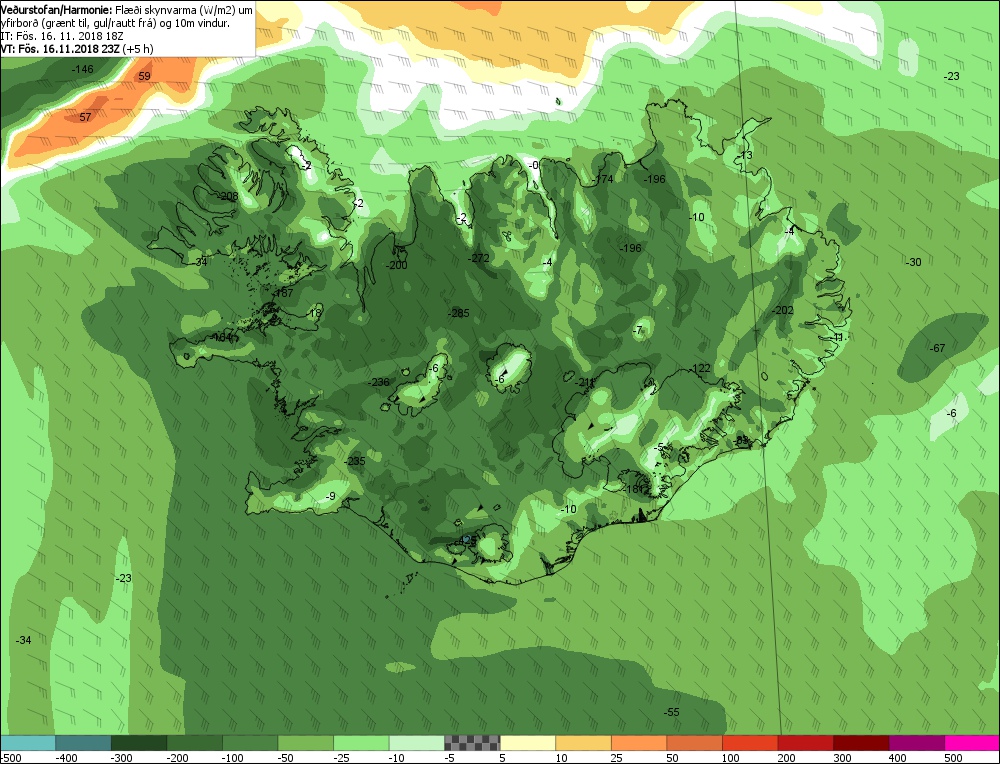Click the 57 value in the orange area
The width and height of the screenshot is (1000, 764).
(85, 117)
